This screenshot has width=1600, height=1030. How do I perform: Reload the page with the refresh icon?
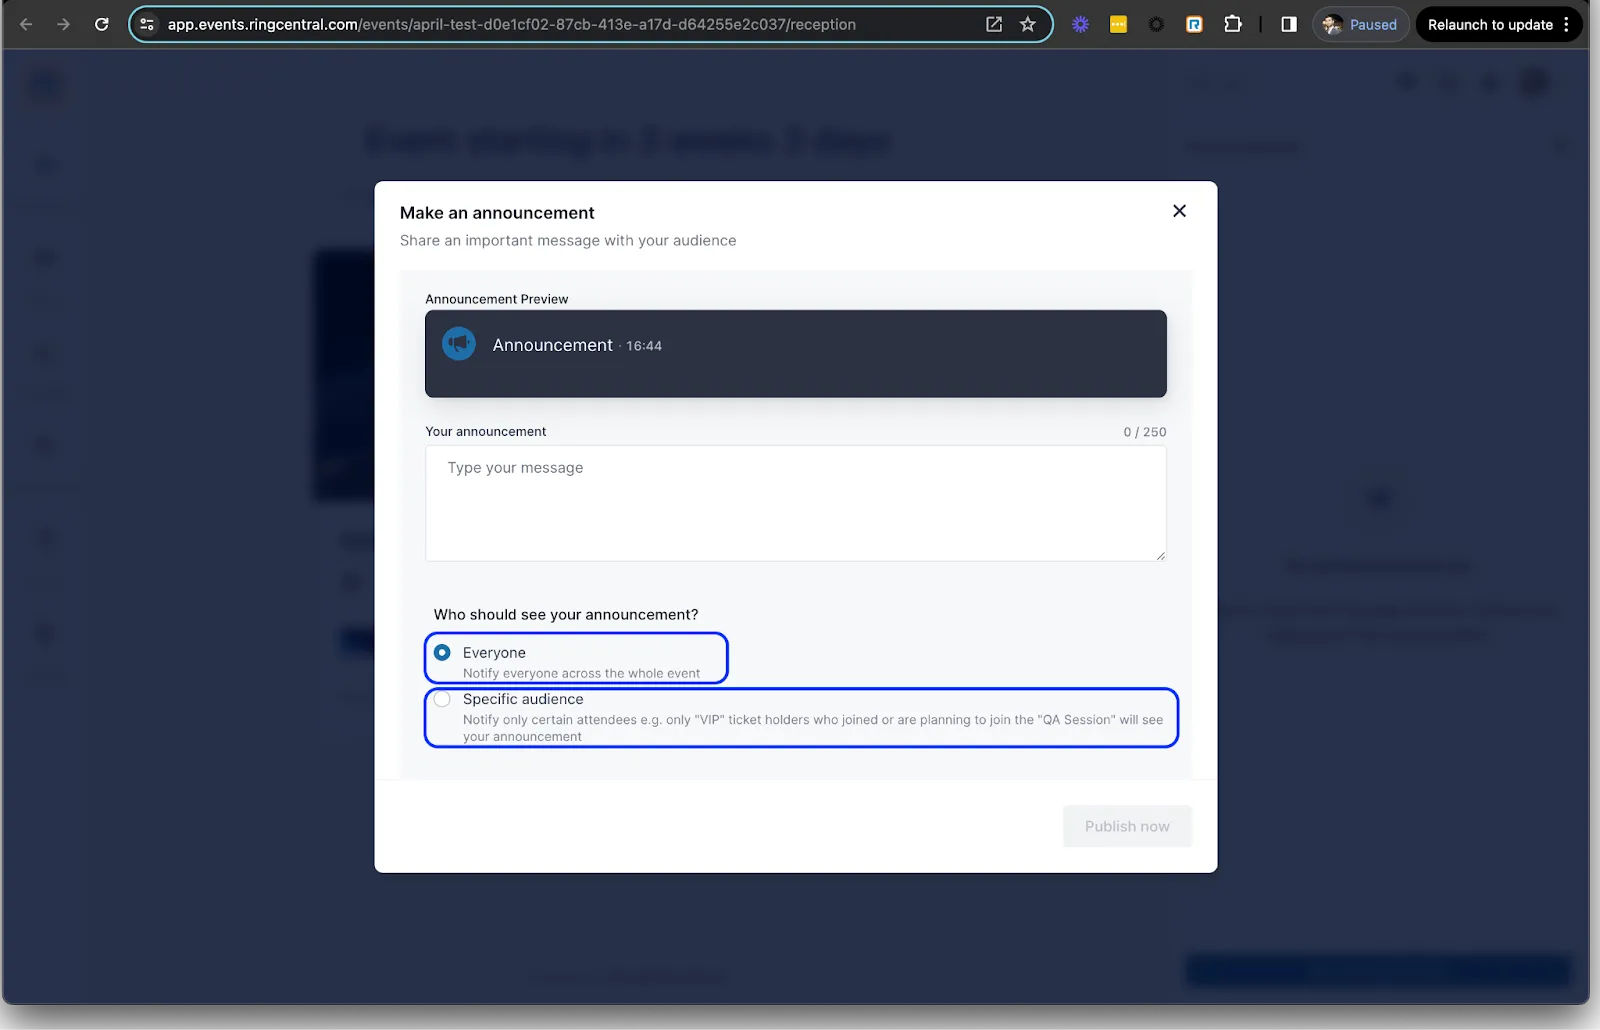pos(102,24)
